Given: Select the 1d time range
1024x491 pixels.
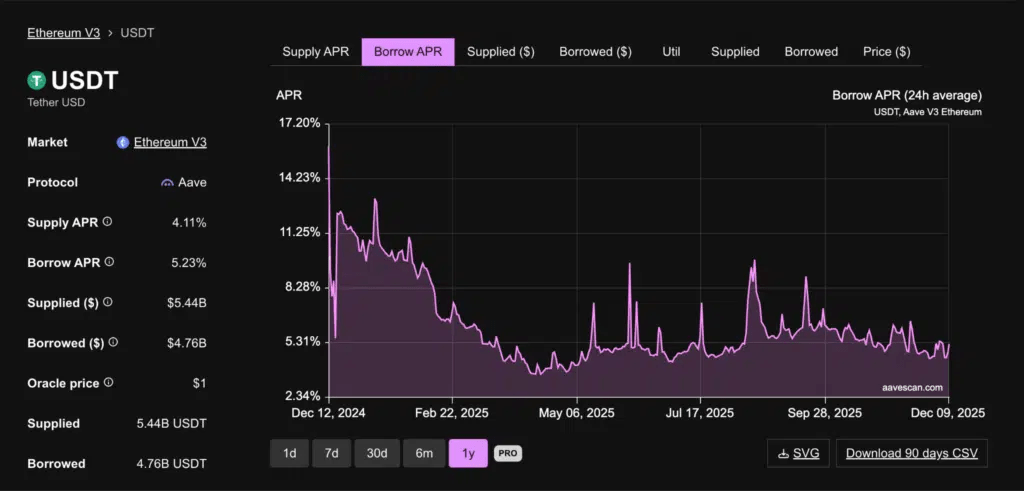Looking at the screenshot, I should point(289,453).
